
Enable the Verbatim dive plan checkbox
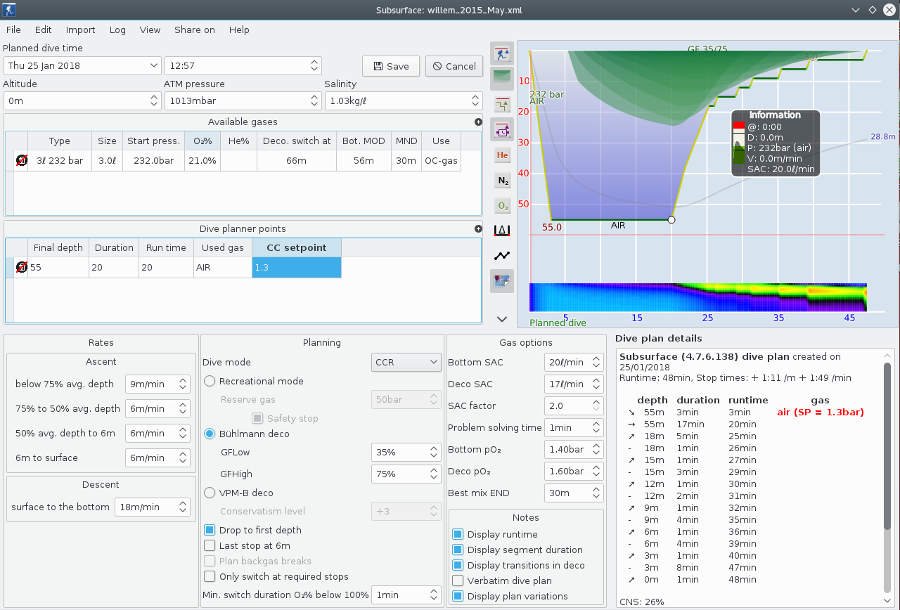(458, 580)
